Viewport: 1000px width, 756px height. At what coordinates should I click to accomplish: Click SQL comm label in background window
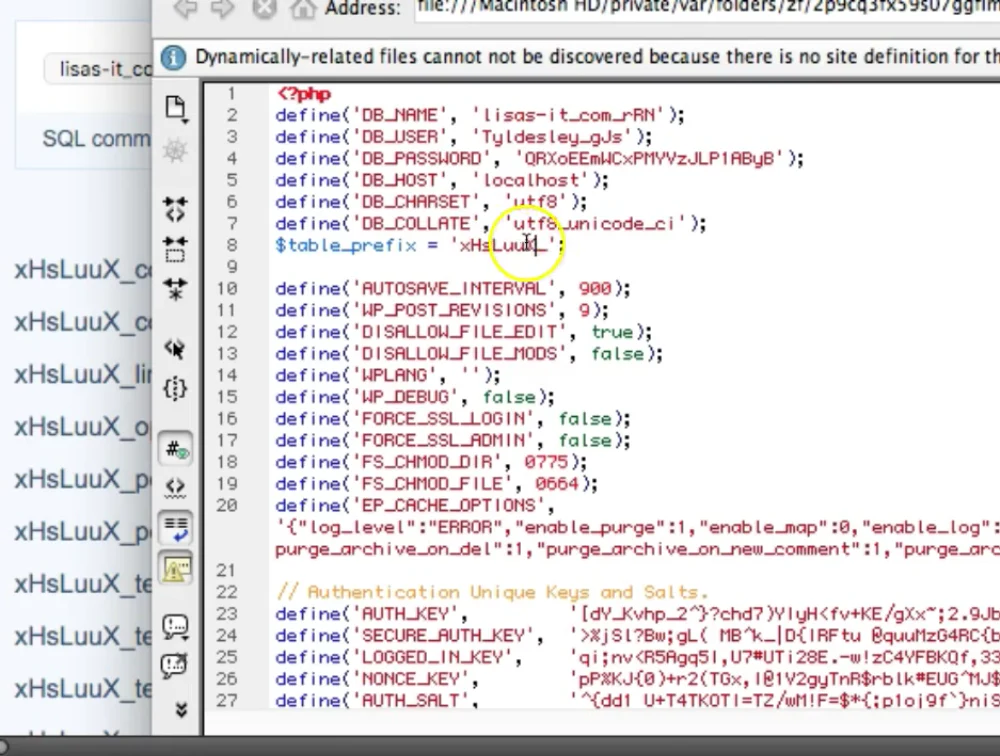[97, 138]
